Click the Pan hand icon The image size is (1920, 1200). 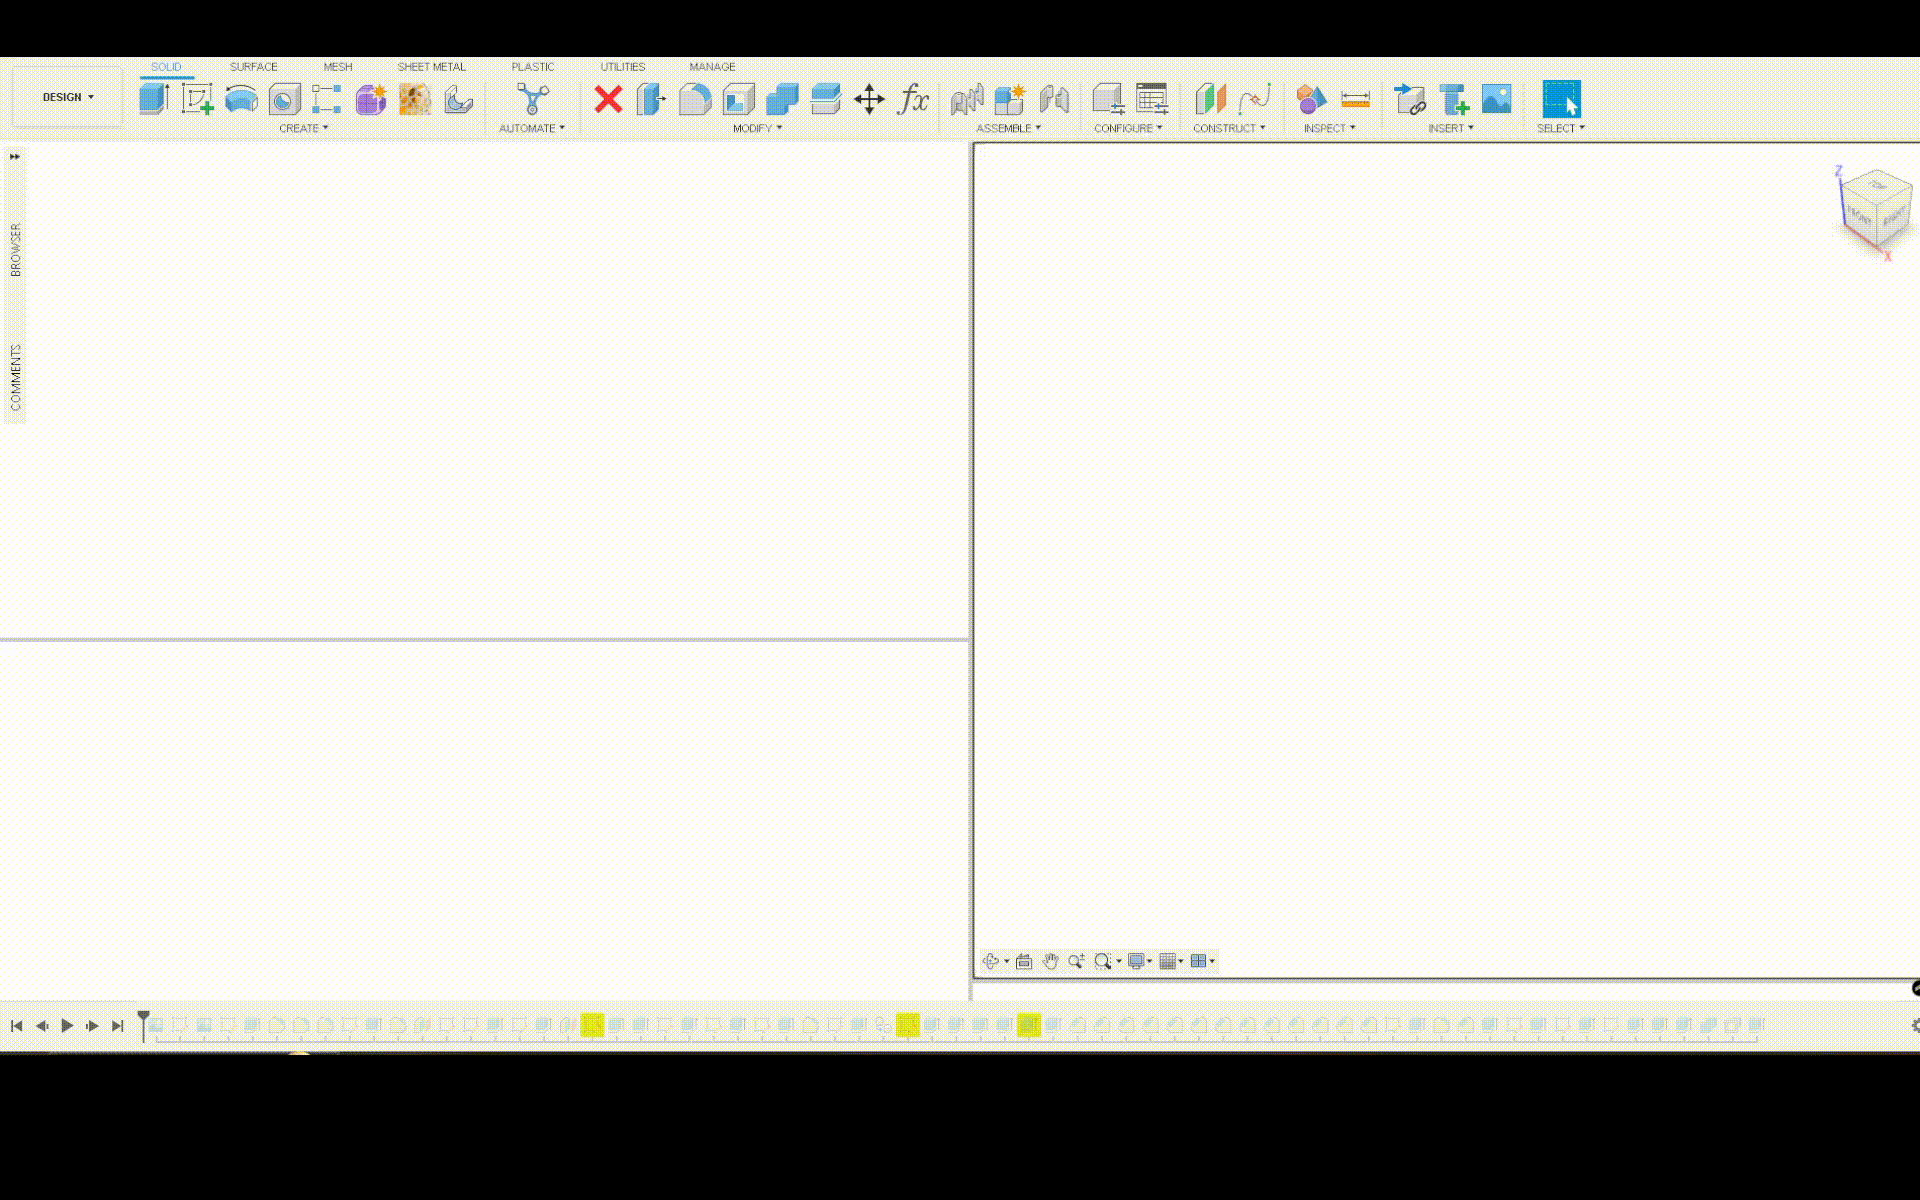coord(1050,961)
